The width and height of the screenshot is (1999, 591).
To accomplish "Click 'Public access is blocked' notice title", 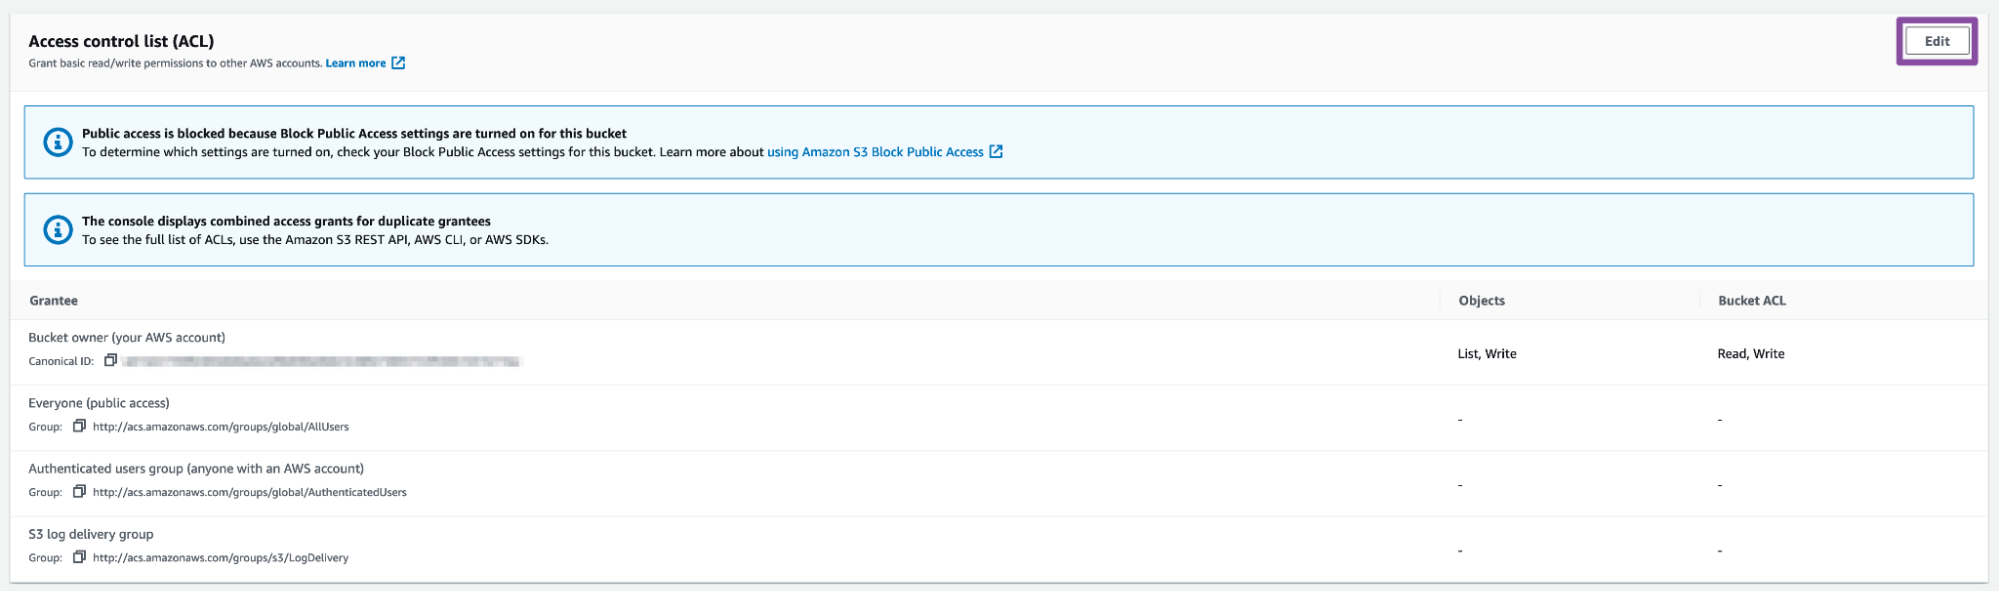I will click(354, 133).
